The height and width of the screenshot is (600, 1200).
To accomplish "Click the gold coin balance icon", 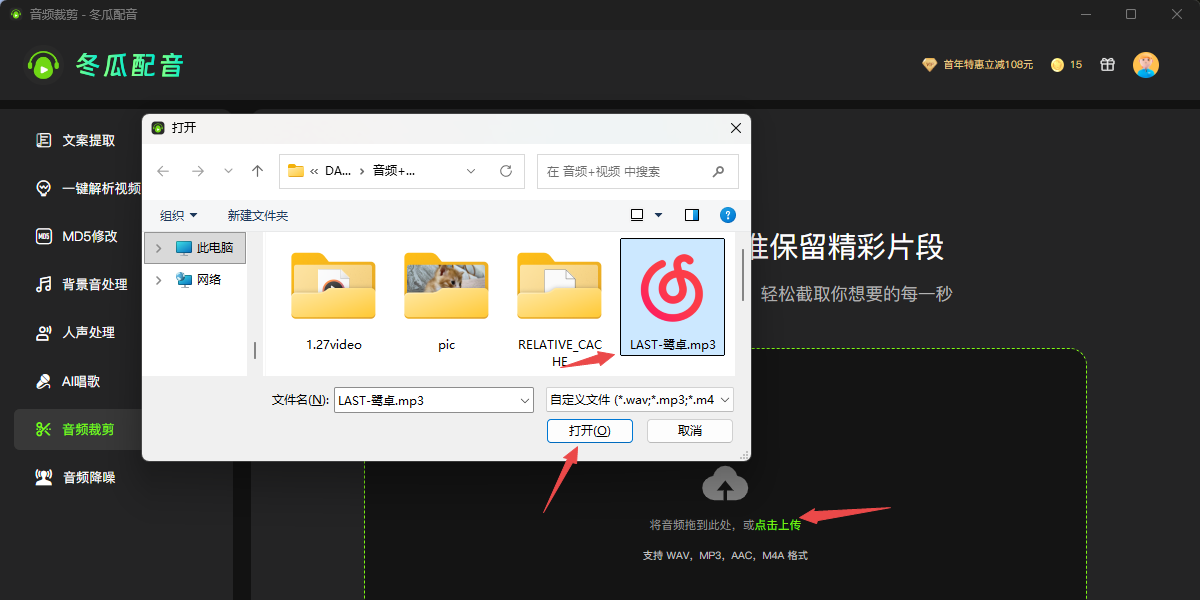I will (x=1057, y=64).
